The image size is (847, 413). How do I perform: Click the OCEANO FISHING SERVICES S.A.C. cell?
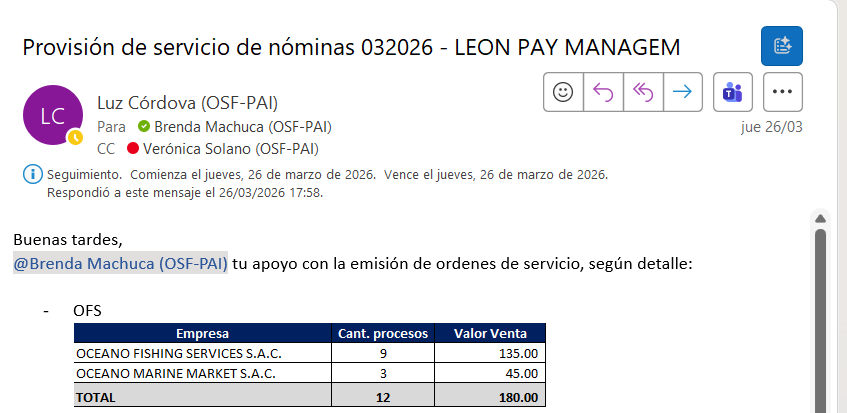(x=179, y=353)
